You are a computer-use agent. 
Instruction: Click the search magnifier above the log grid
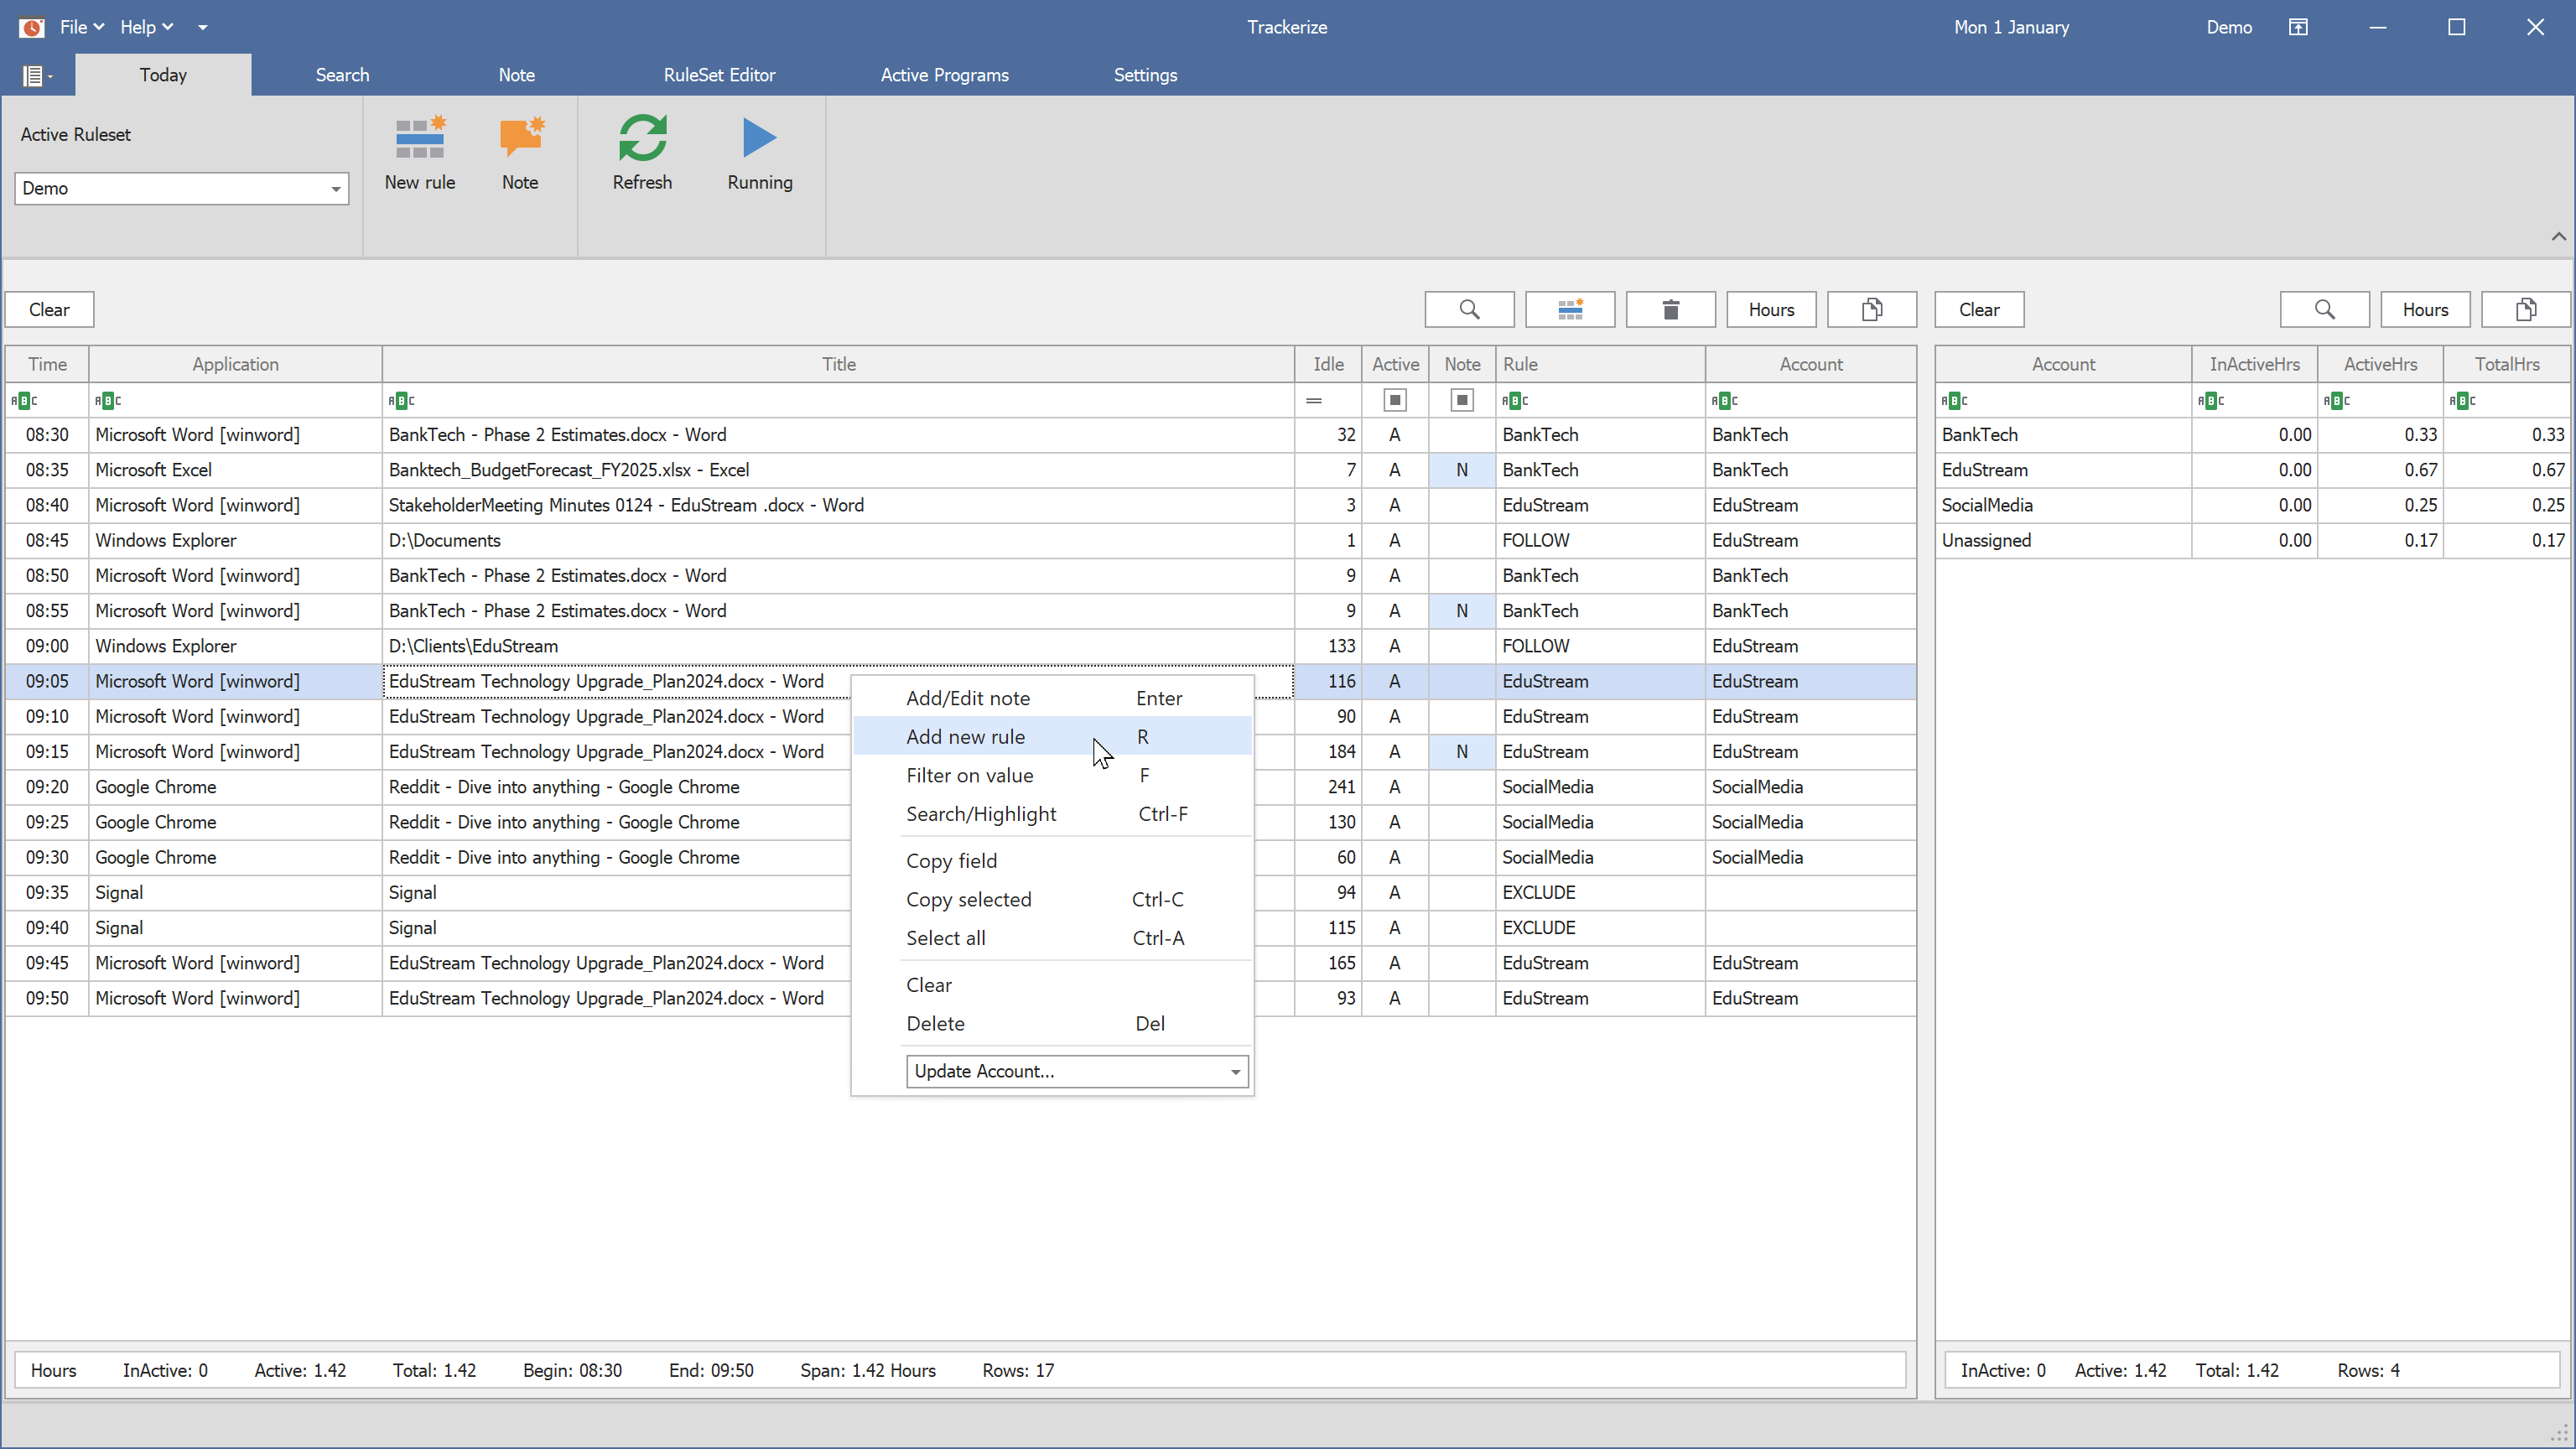1469,310
